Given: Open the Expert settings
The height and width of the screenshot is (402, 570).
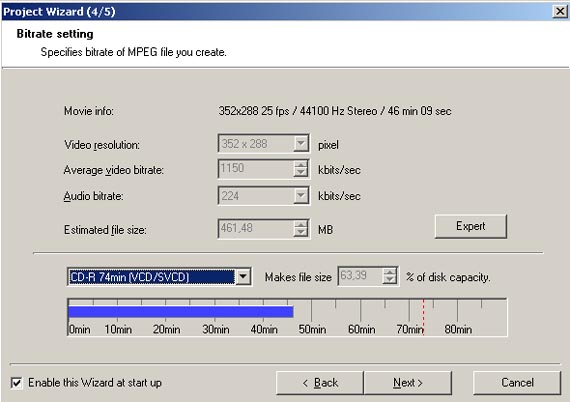Looking at the screenshot, I should (x=470, y=226).
